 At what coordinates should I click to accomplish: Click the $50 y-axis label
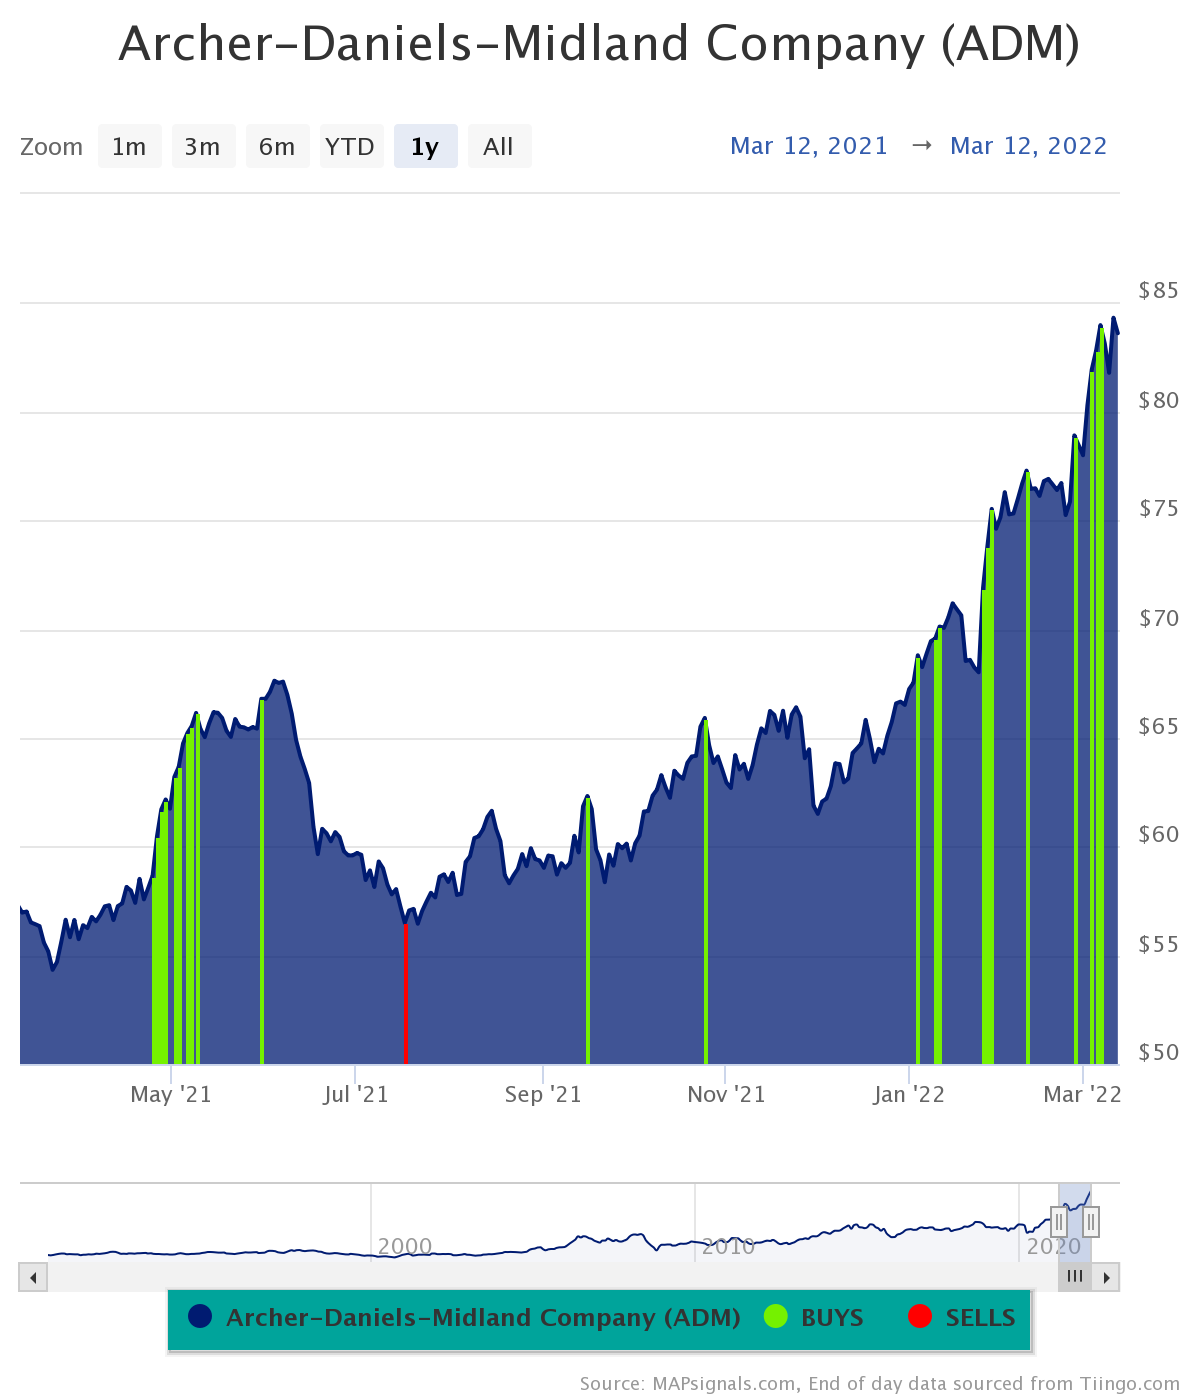tap(1159, 1052)
